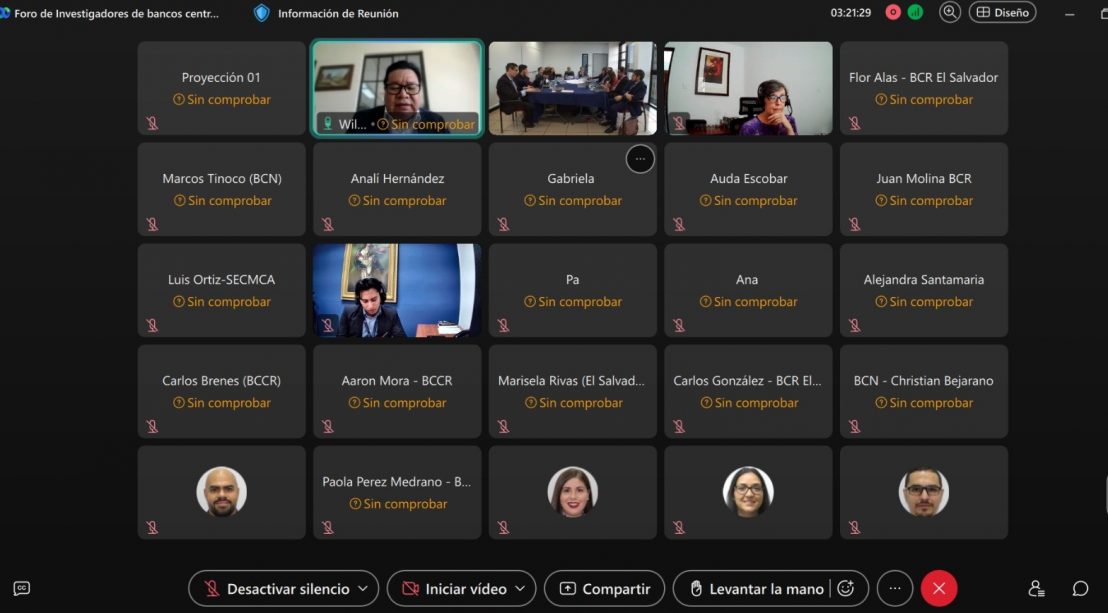
Task: Select the Marisela Rivas tile
Action: pyautogui.click(x=572, y=391)
